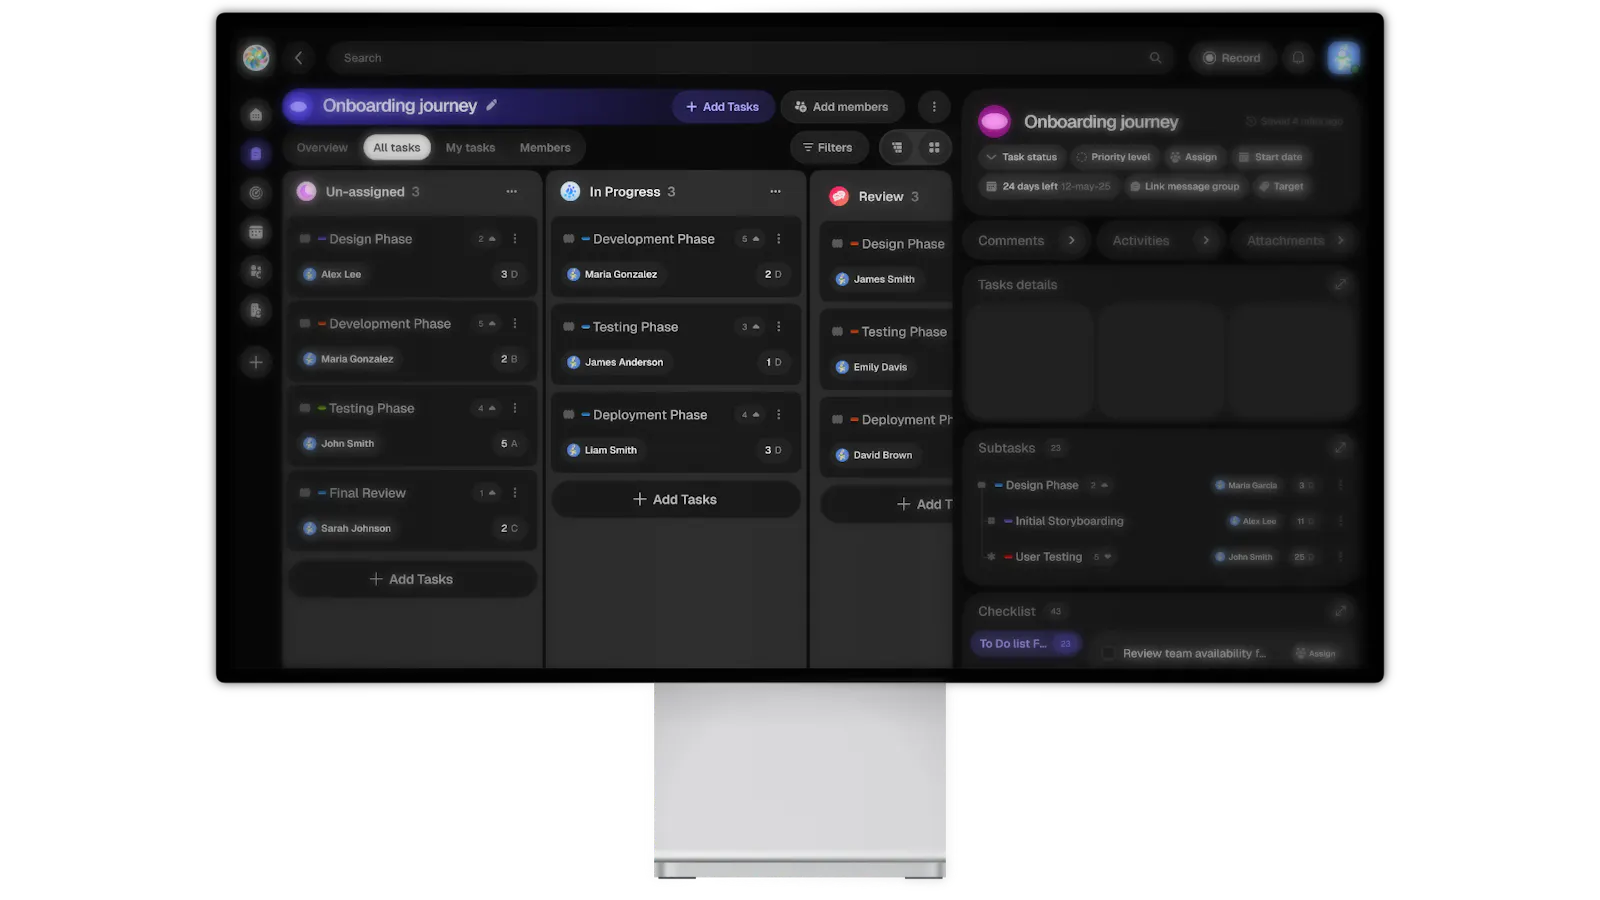Screen dimensions: 1600x900
Task: Click the purple project color oval in header
Action: coord(298,106)
